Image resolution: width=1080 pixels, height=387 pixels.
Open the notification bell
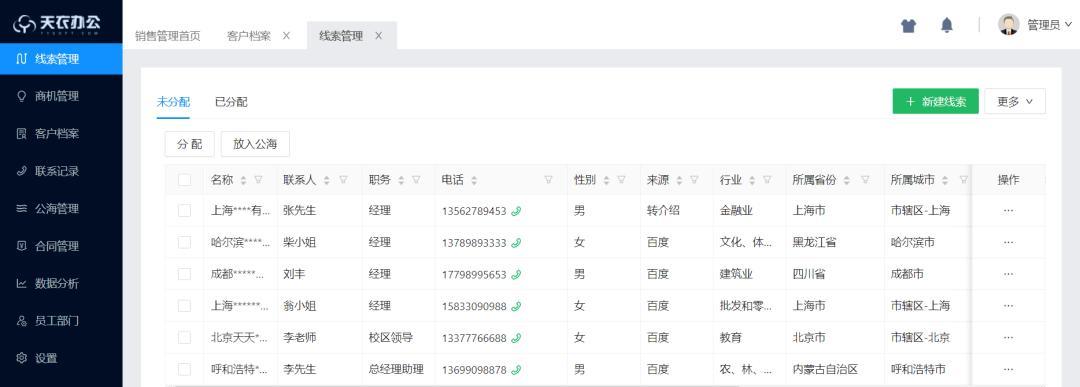click(x=947, y=25)
